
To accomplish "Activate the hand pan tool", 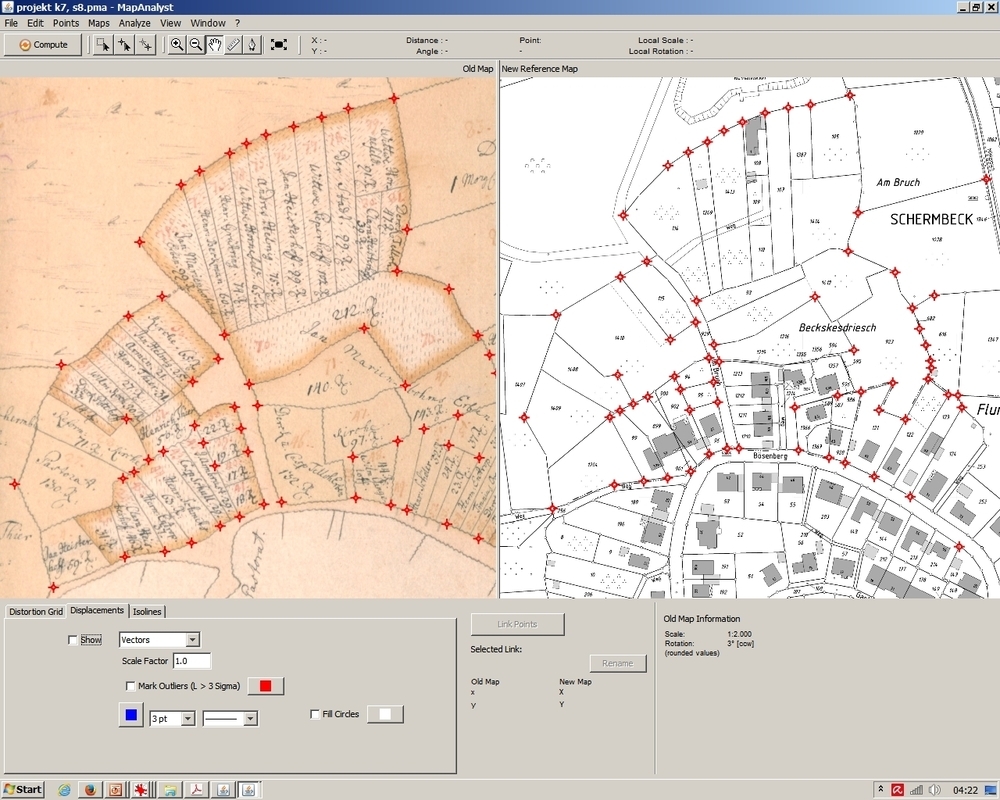I will pos(215,45).
